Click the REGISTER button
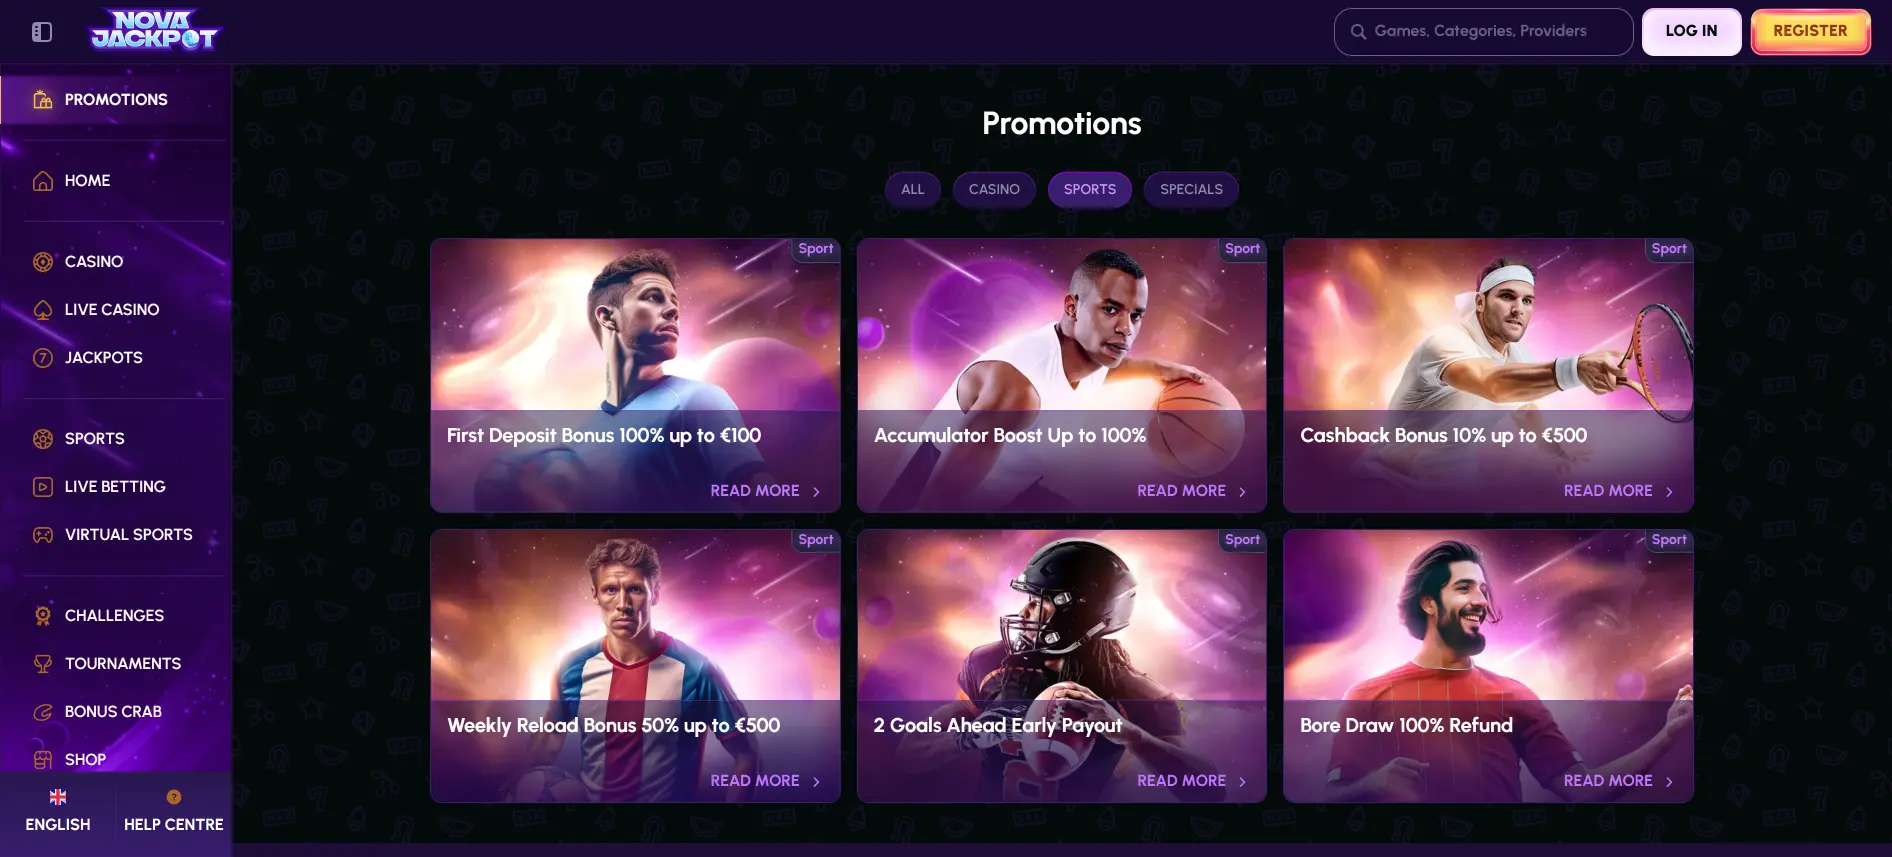This screenshot has height=857, width=1892. [x=1810, y=31]
